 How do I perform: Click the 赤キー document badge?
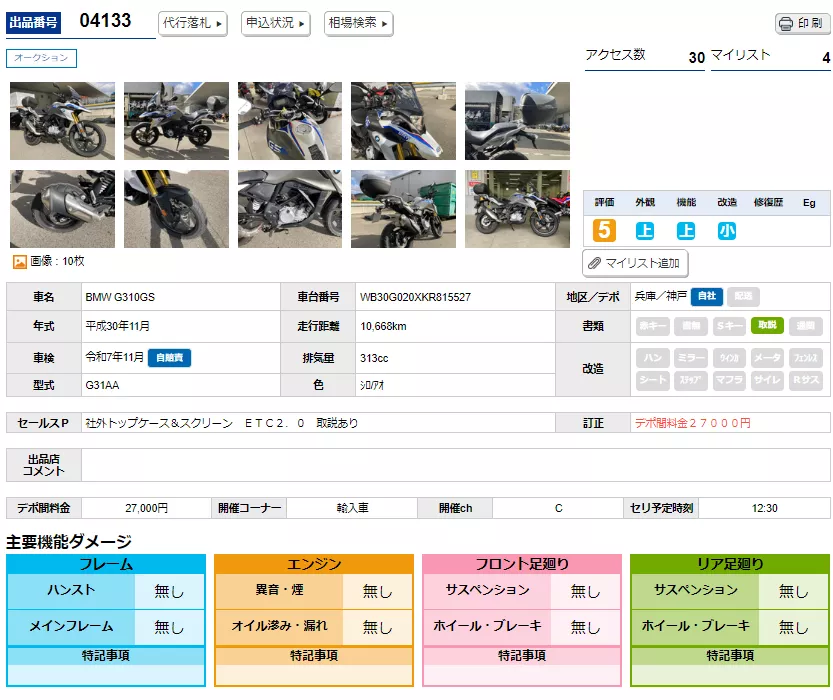pos(652,326)
